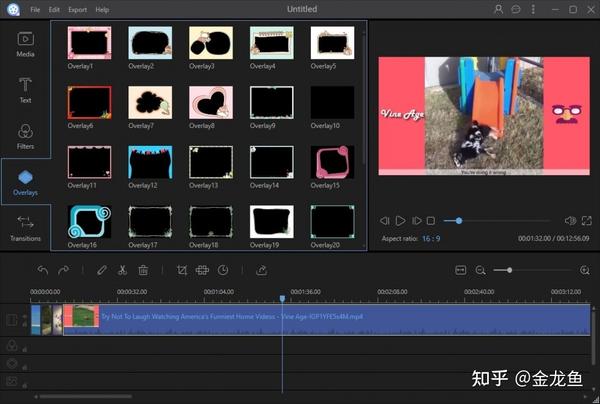Open the Mosaic tool
This screenshot has height=404, width=600.
(x=202, y=270)
